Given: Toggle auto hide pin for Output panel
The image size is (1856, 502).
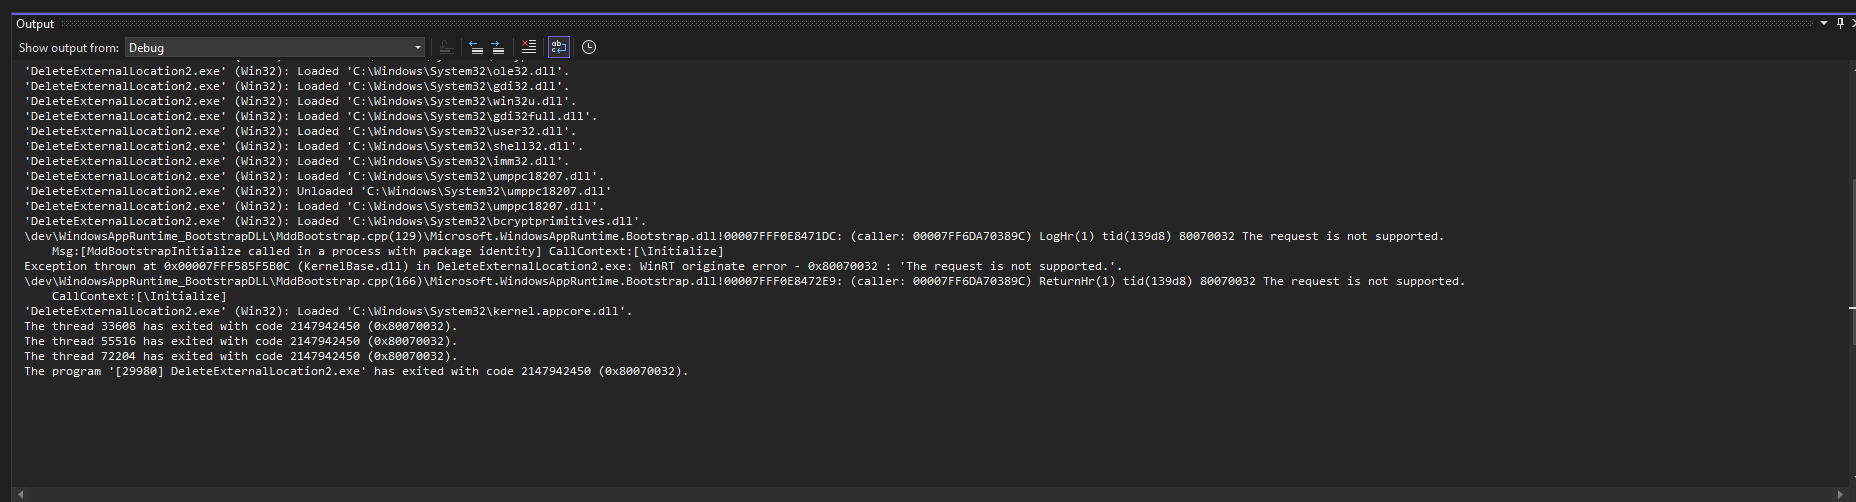Looking at the screenshot, I should [1840, 23].
